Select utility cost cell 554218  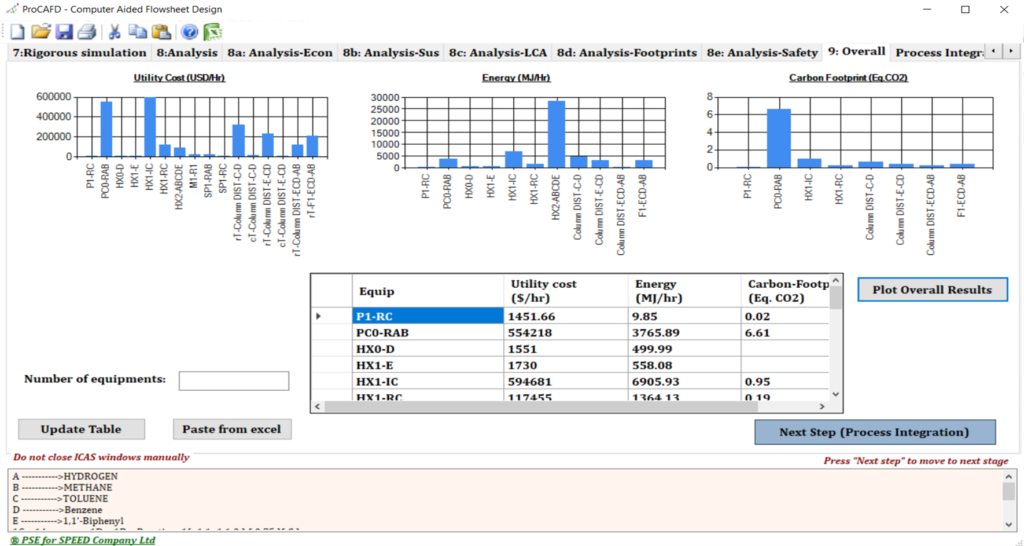pos(566,332)
